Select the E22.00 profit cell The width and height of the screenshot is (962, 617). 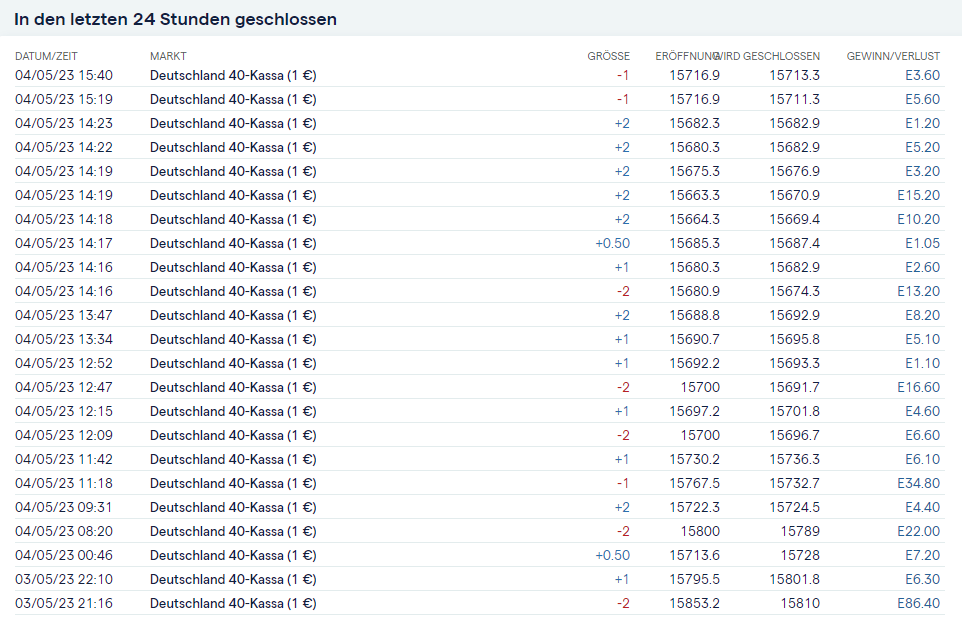(x=918, y=531)
